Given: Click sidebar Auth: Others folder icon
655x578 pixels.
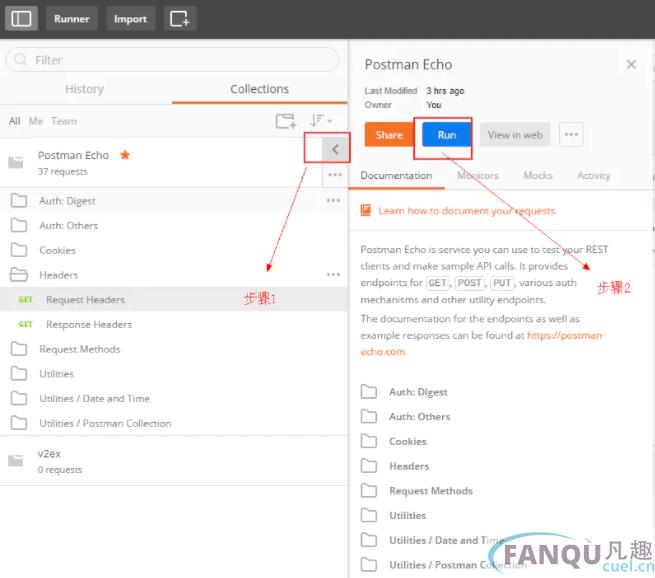Looking at the screenshot, I should pos(19,226).
